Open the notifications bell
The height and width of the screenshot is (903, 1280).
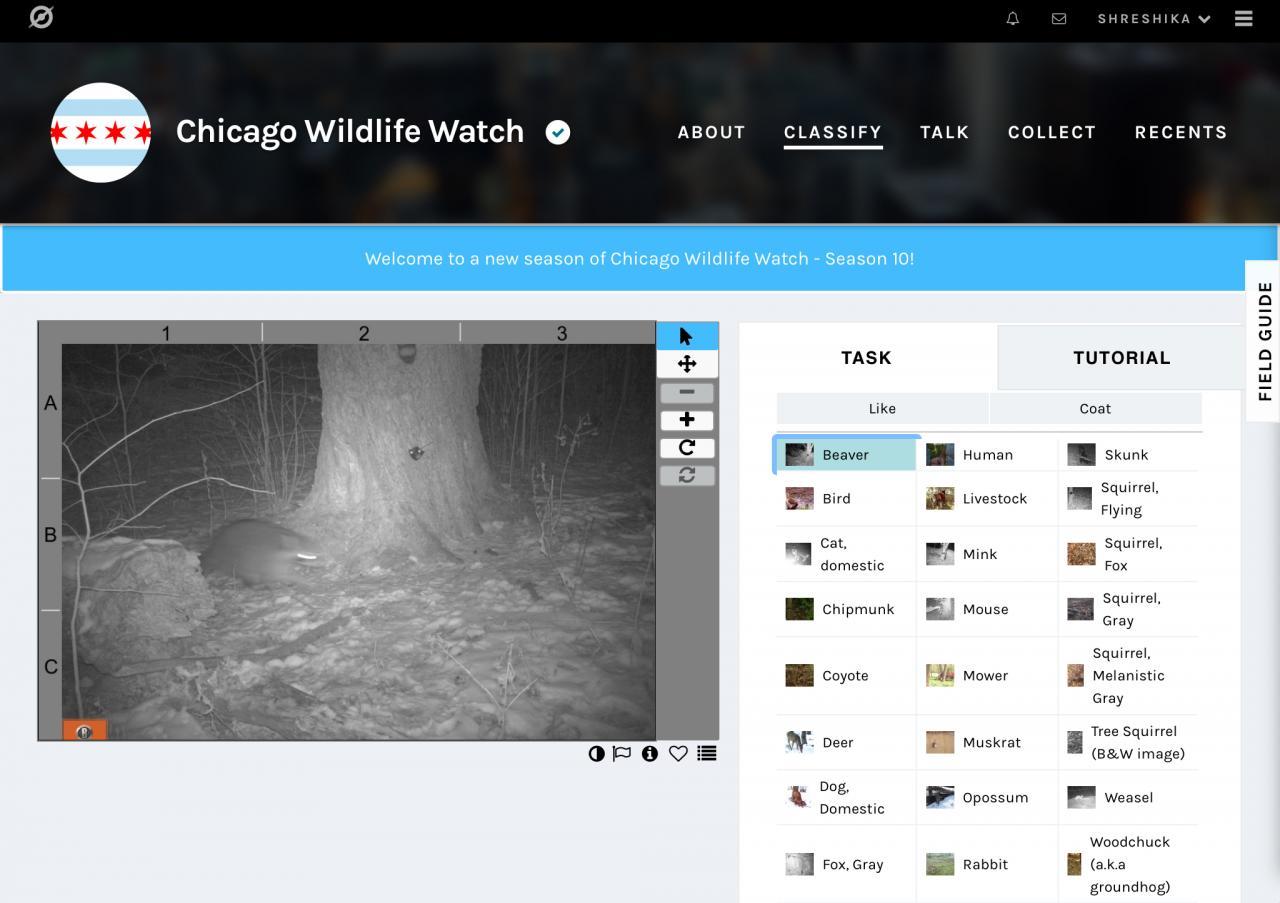pyautogui.click(x=1013, y=19)
